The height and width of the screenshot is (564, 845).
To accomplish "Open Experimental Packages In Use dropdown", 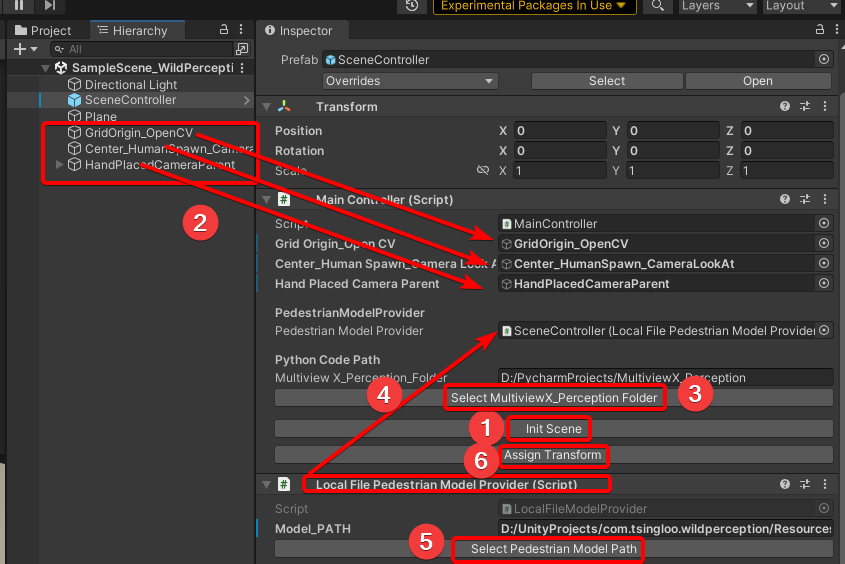I will (534, 5).
